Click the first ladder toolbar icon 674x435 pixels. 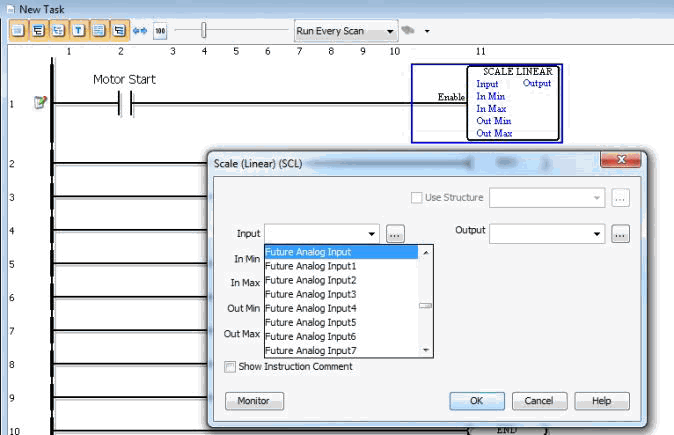(x=18, y=30)
